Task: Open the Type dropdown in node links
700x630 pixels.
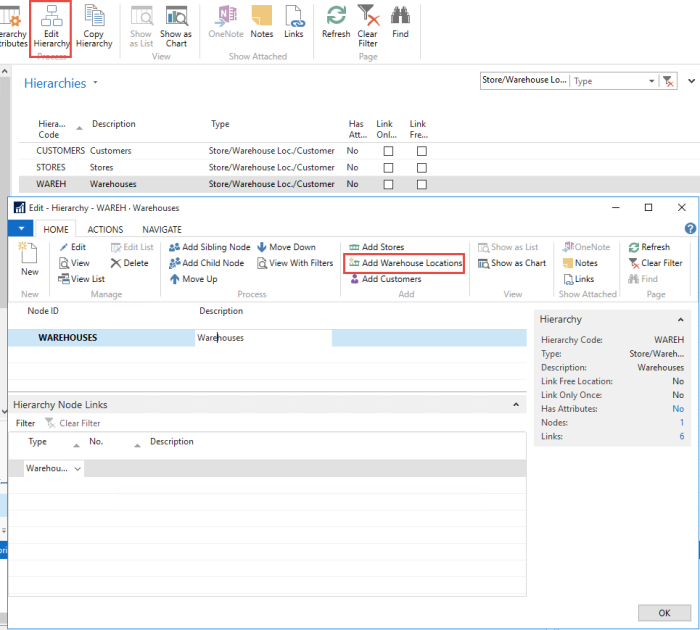Action: (x=78, y=468)
